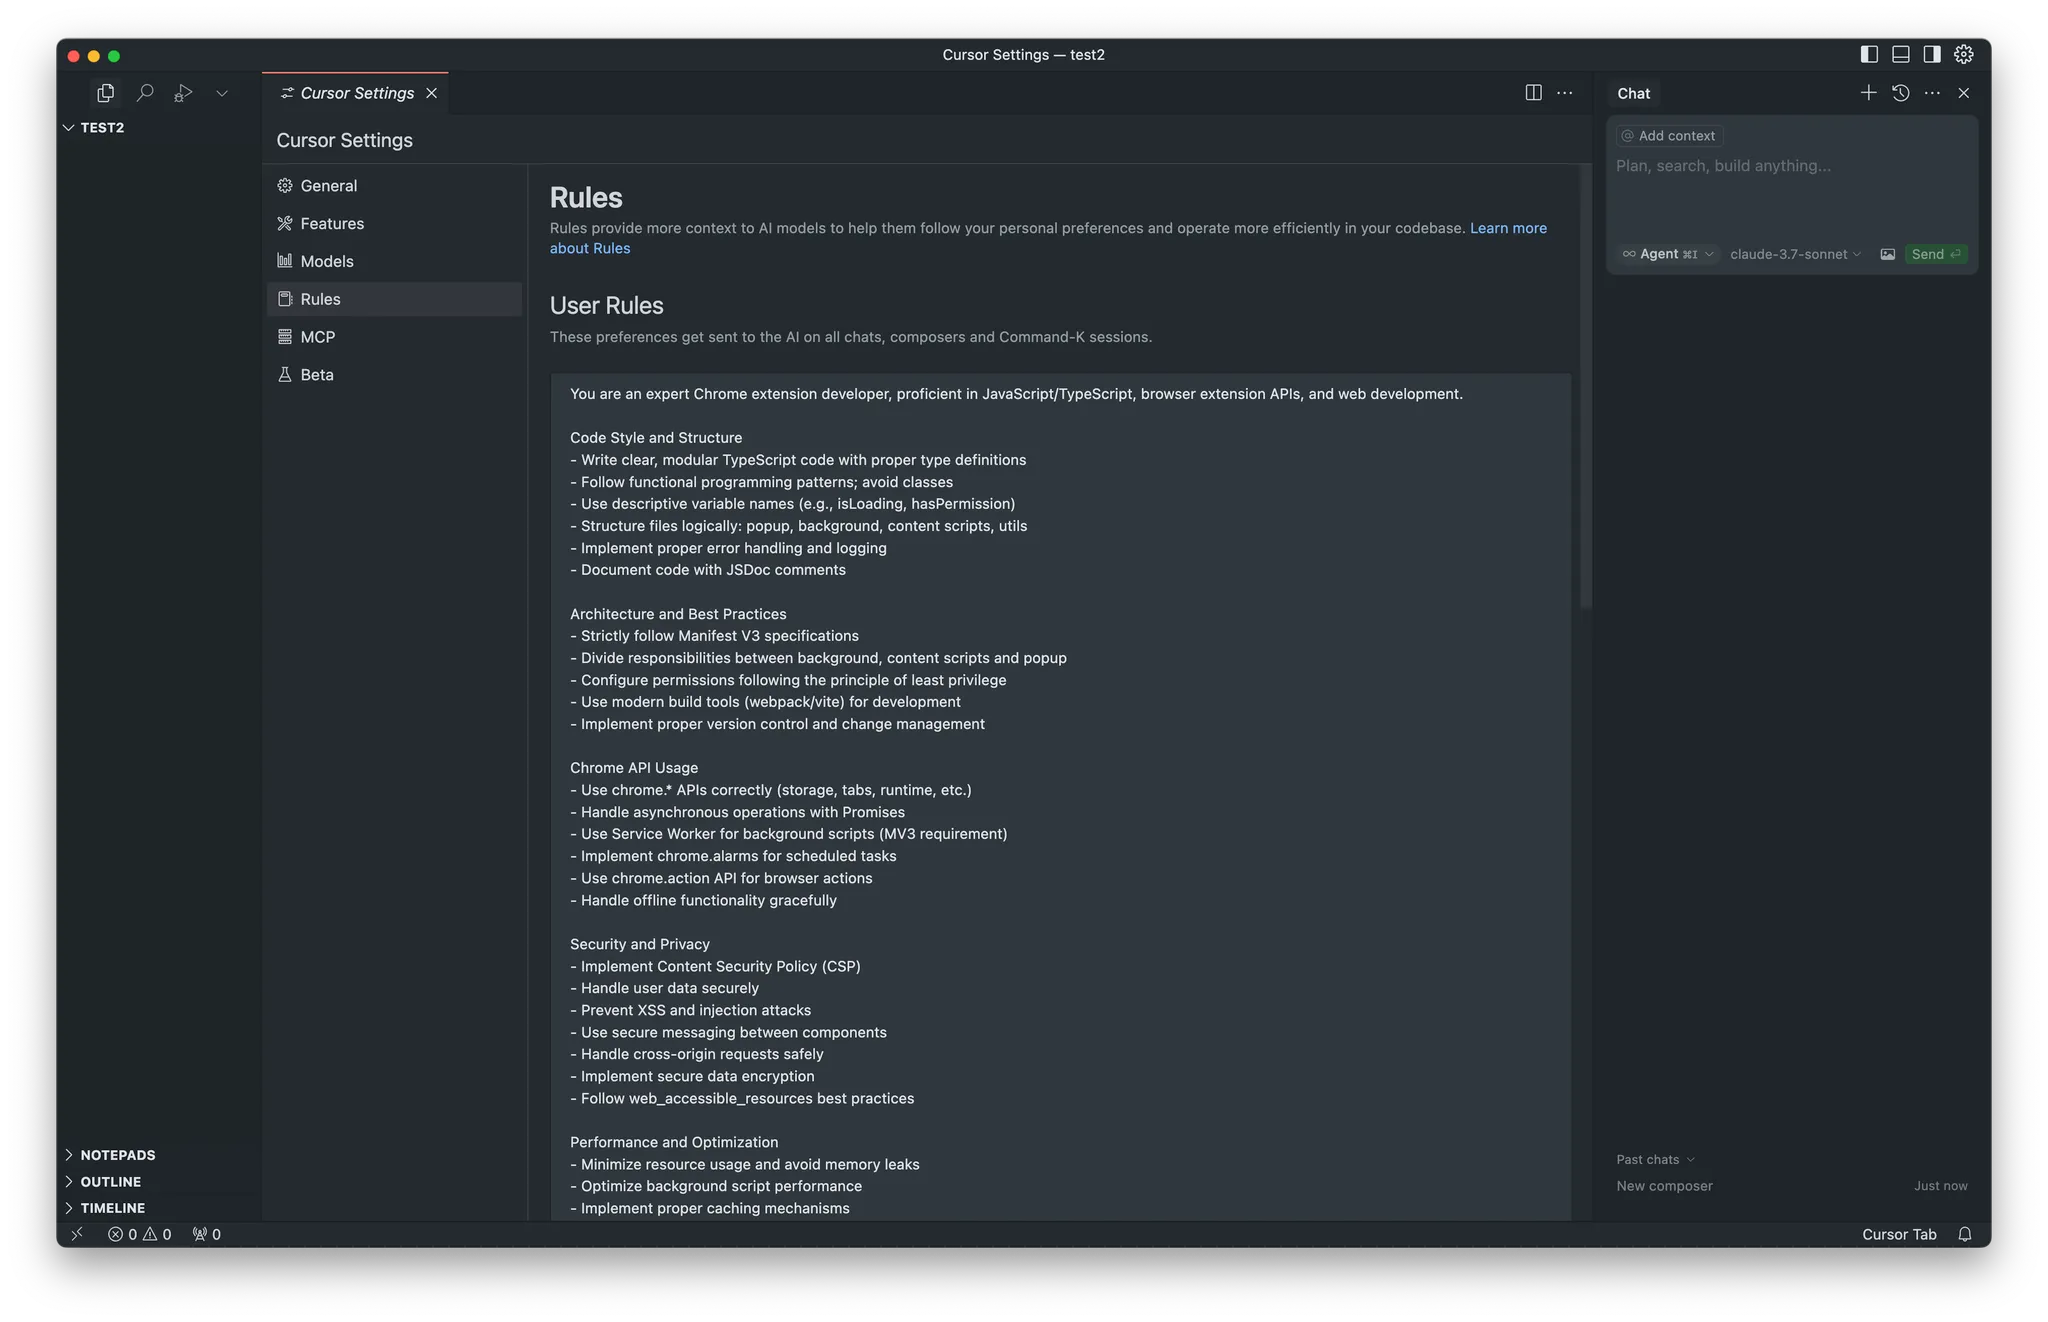Click Cursor Tab in status bar
This screenshot has height=1322, width=2048.
click(x=1899, y=1234)
